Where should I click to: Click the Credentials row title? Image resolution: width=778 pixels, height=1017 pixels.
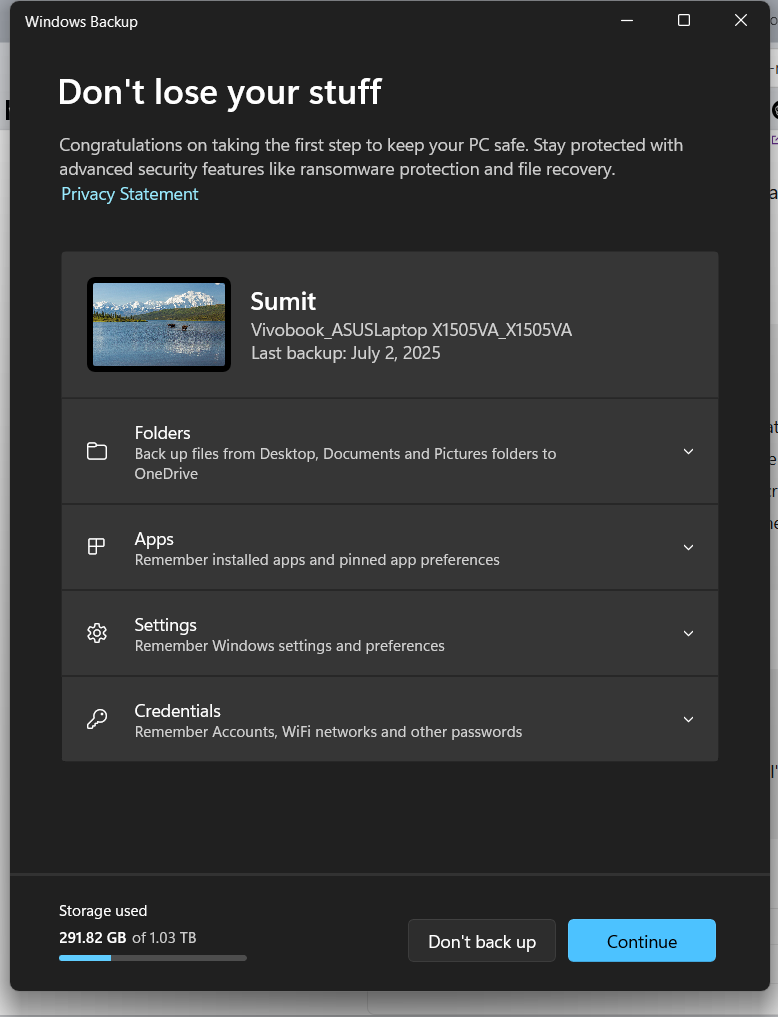click(x=177, y=711)
